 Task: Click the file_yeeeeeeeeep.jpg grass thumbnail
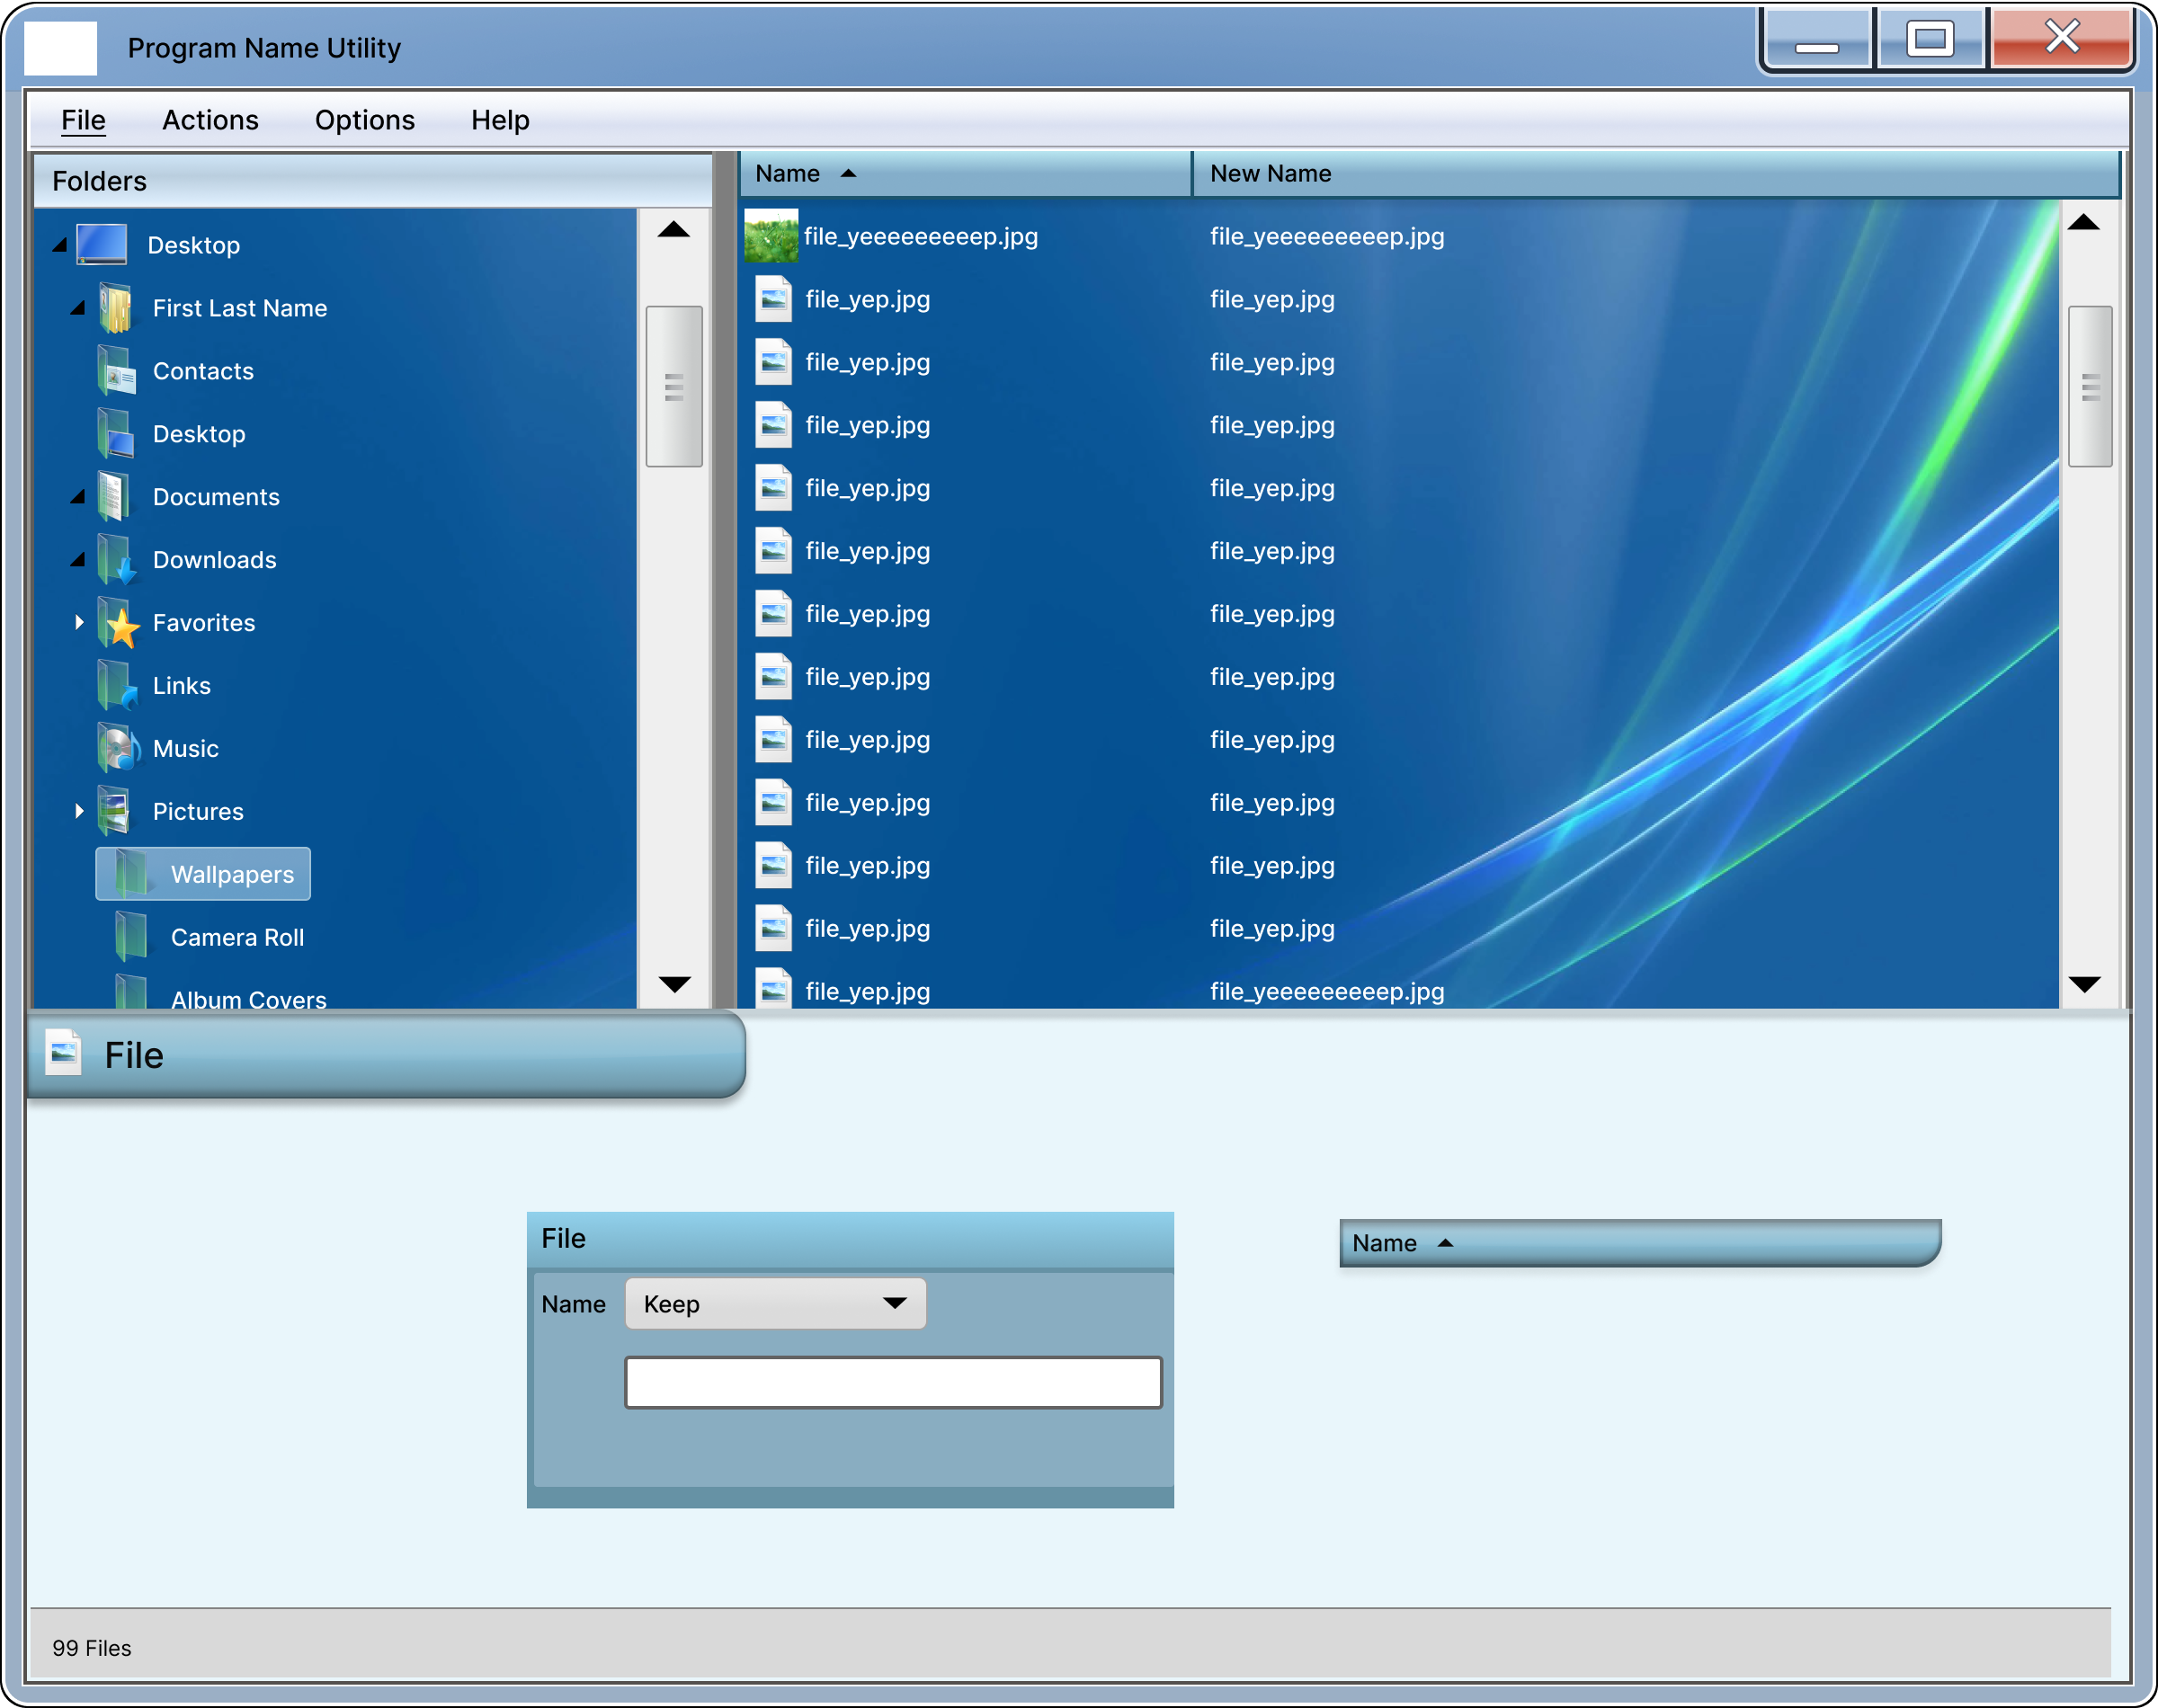(x=771, y=236)
